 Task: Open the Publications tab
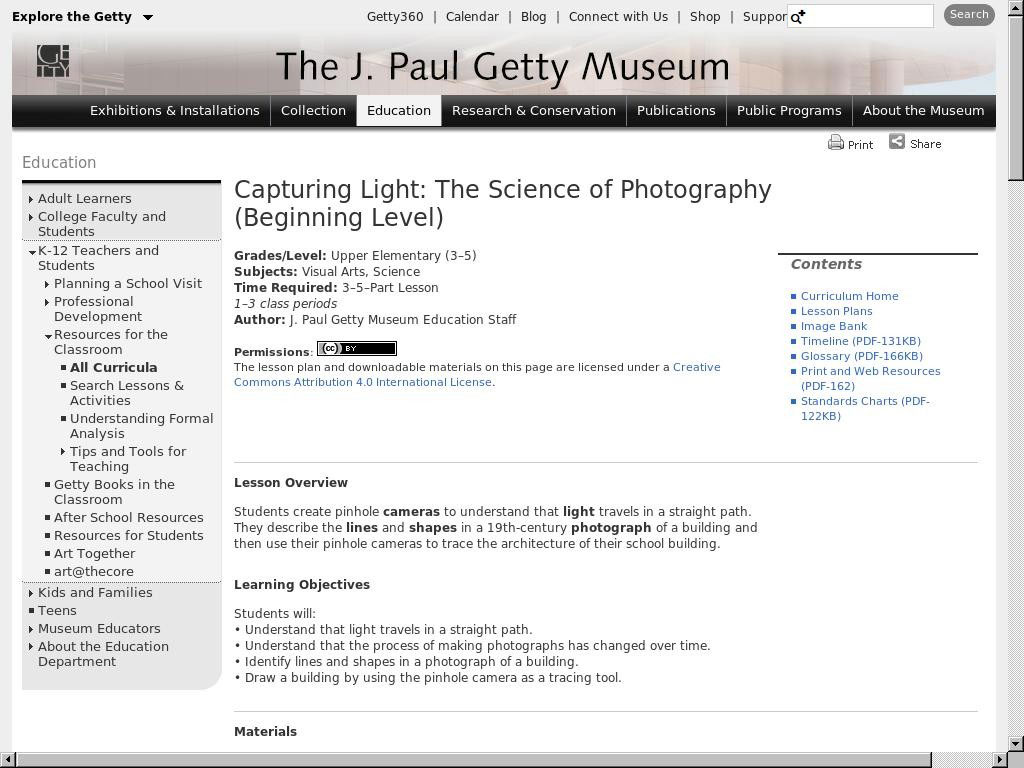point(676,110)
